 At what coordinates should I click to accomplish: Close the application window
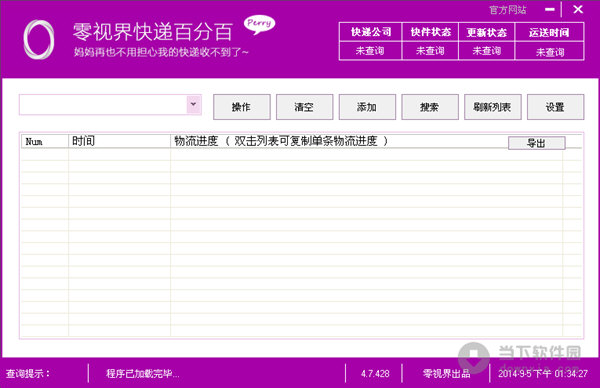pyautogui.click(x=578, y=9)
